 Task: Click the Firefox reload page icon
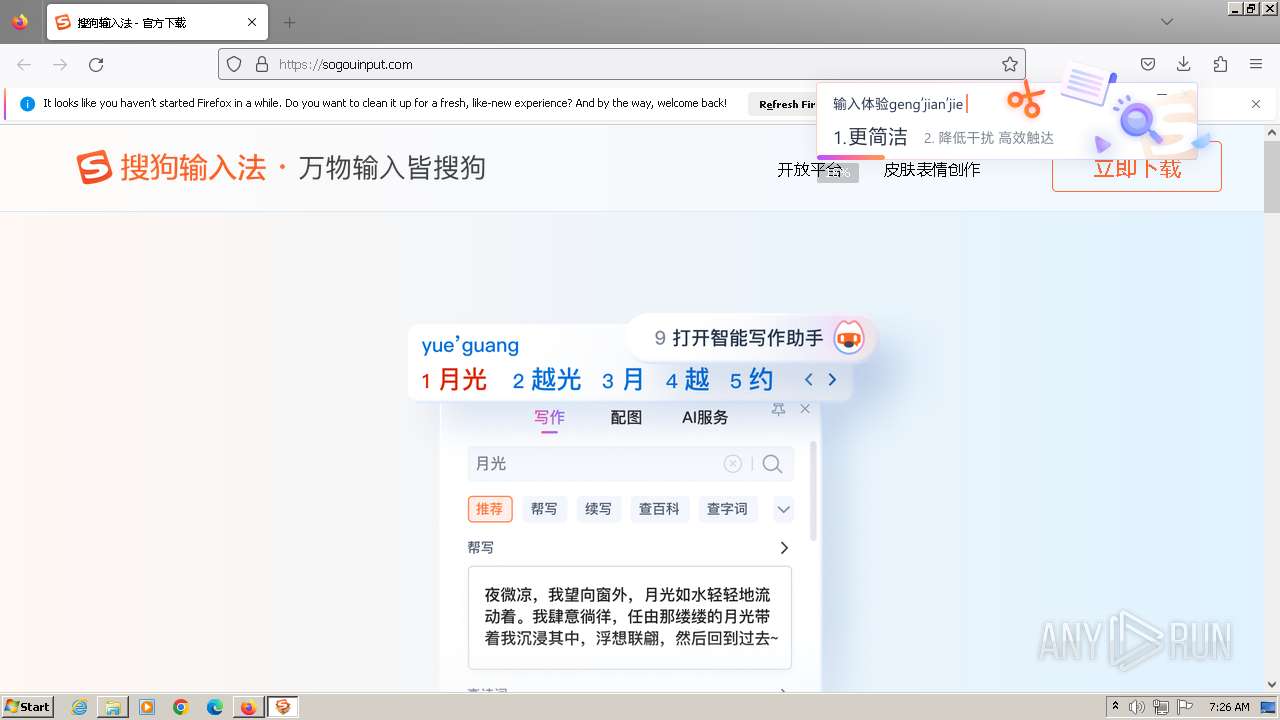tap(96, 64)
